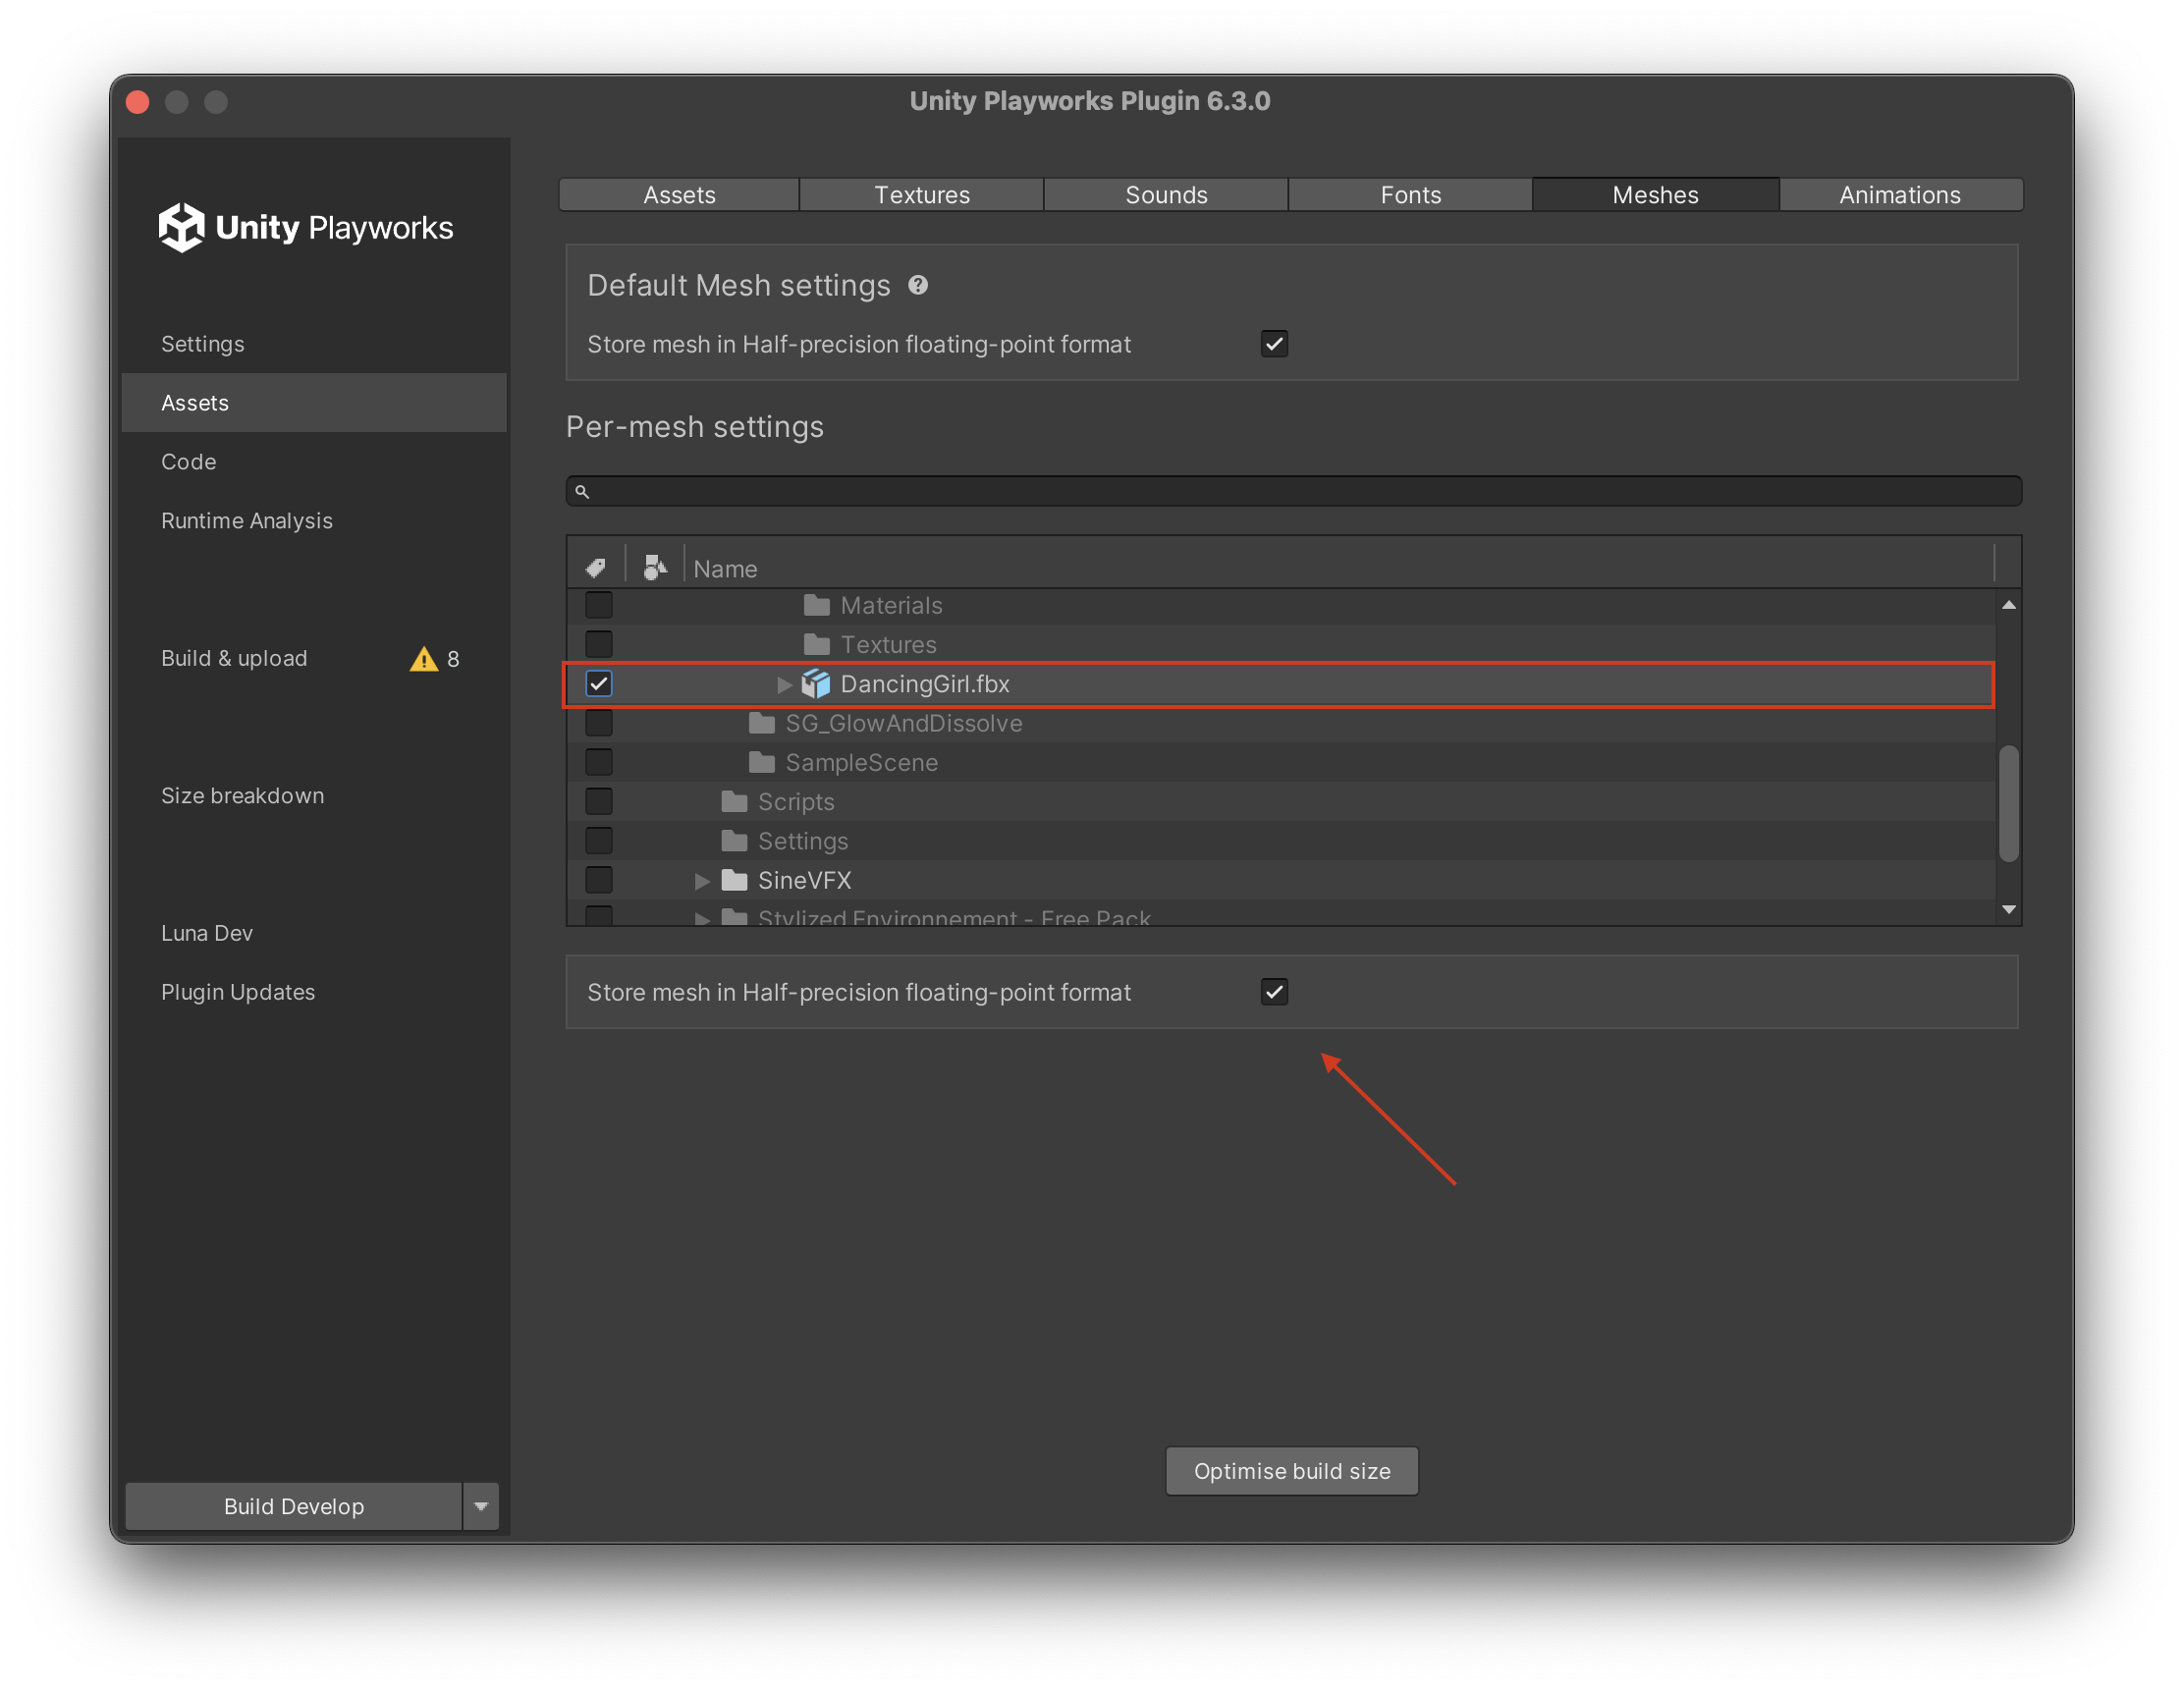
Task: Click the Scripts folder icon
Action: [x=734, y=801]
